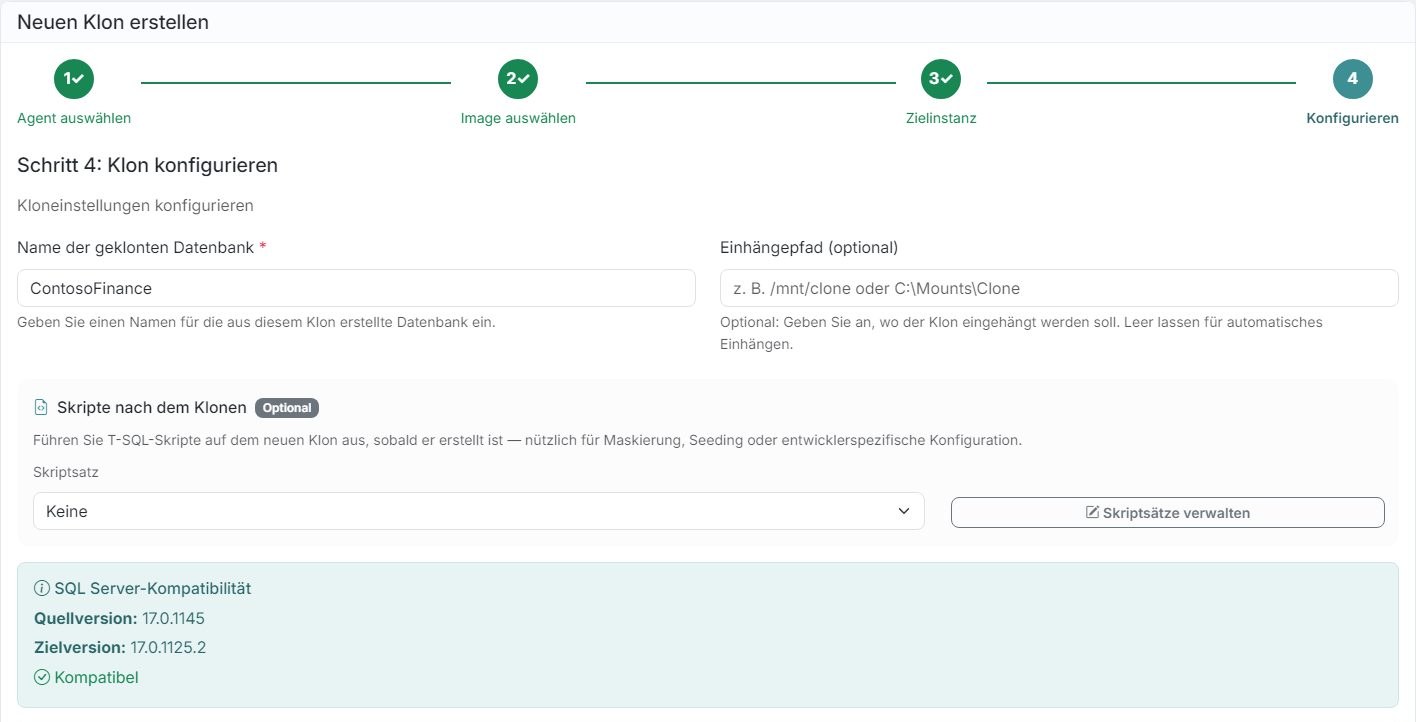The width and height of the screenshot is (1416, 722).
Task: Click the Skriptsatz field label
Action: click(x=66, y=472)
